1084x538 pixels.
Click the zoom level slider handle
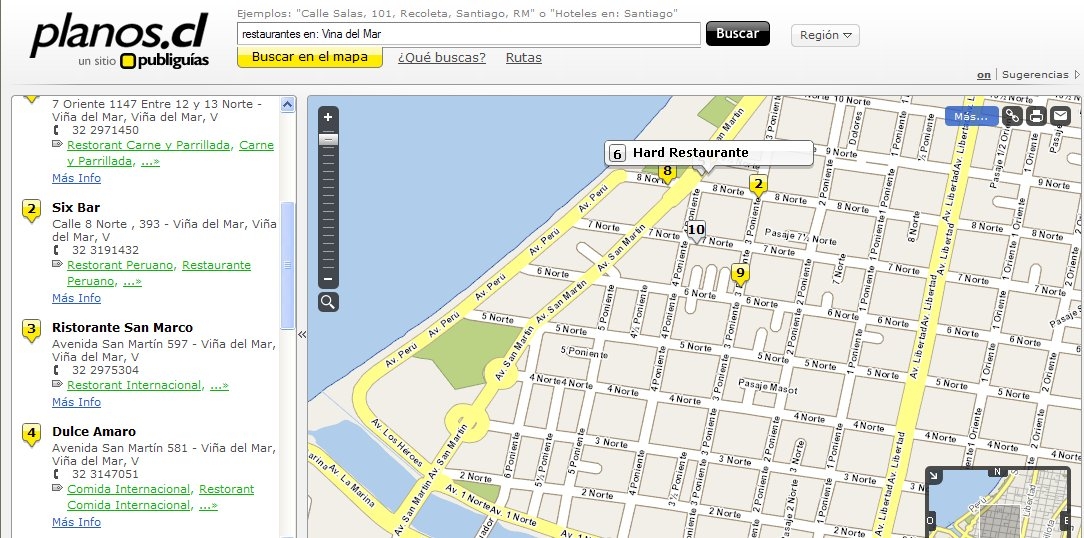click(x=328, y=139)
